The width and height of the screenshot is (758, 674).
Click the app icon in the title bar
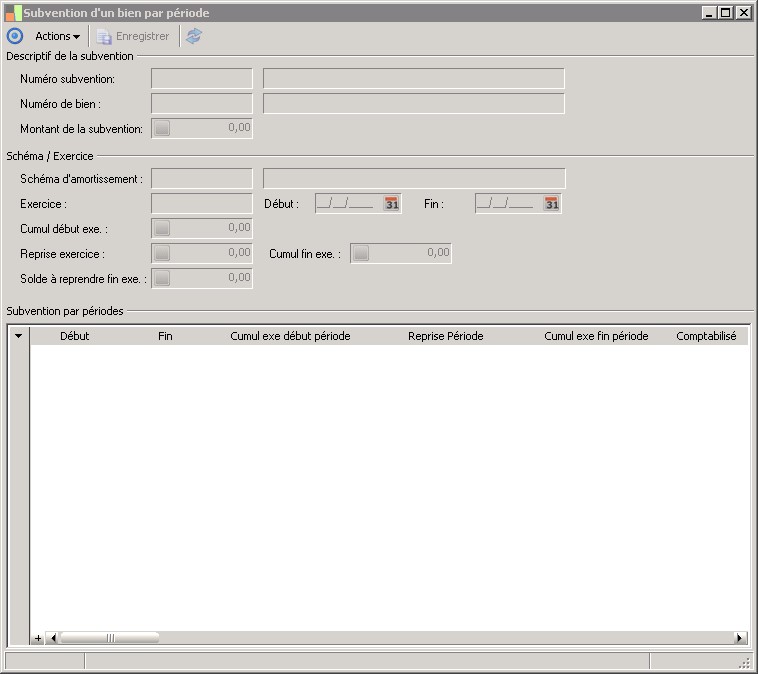pos(13,13)
